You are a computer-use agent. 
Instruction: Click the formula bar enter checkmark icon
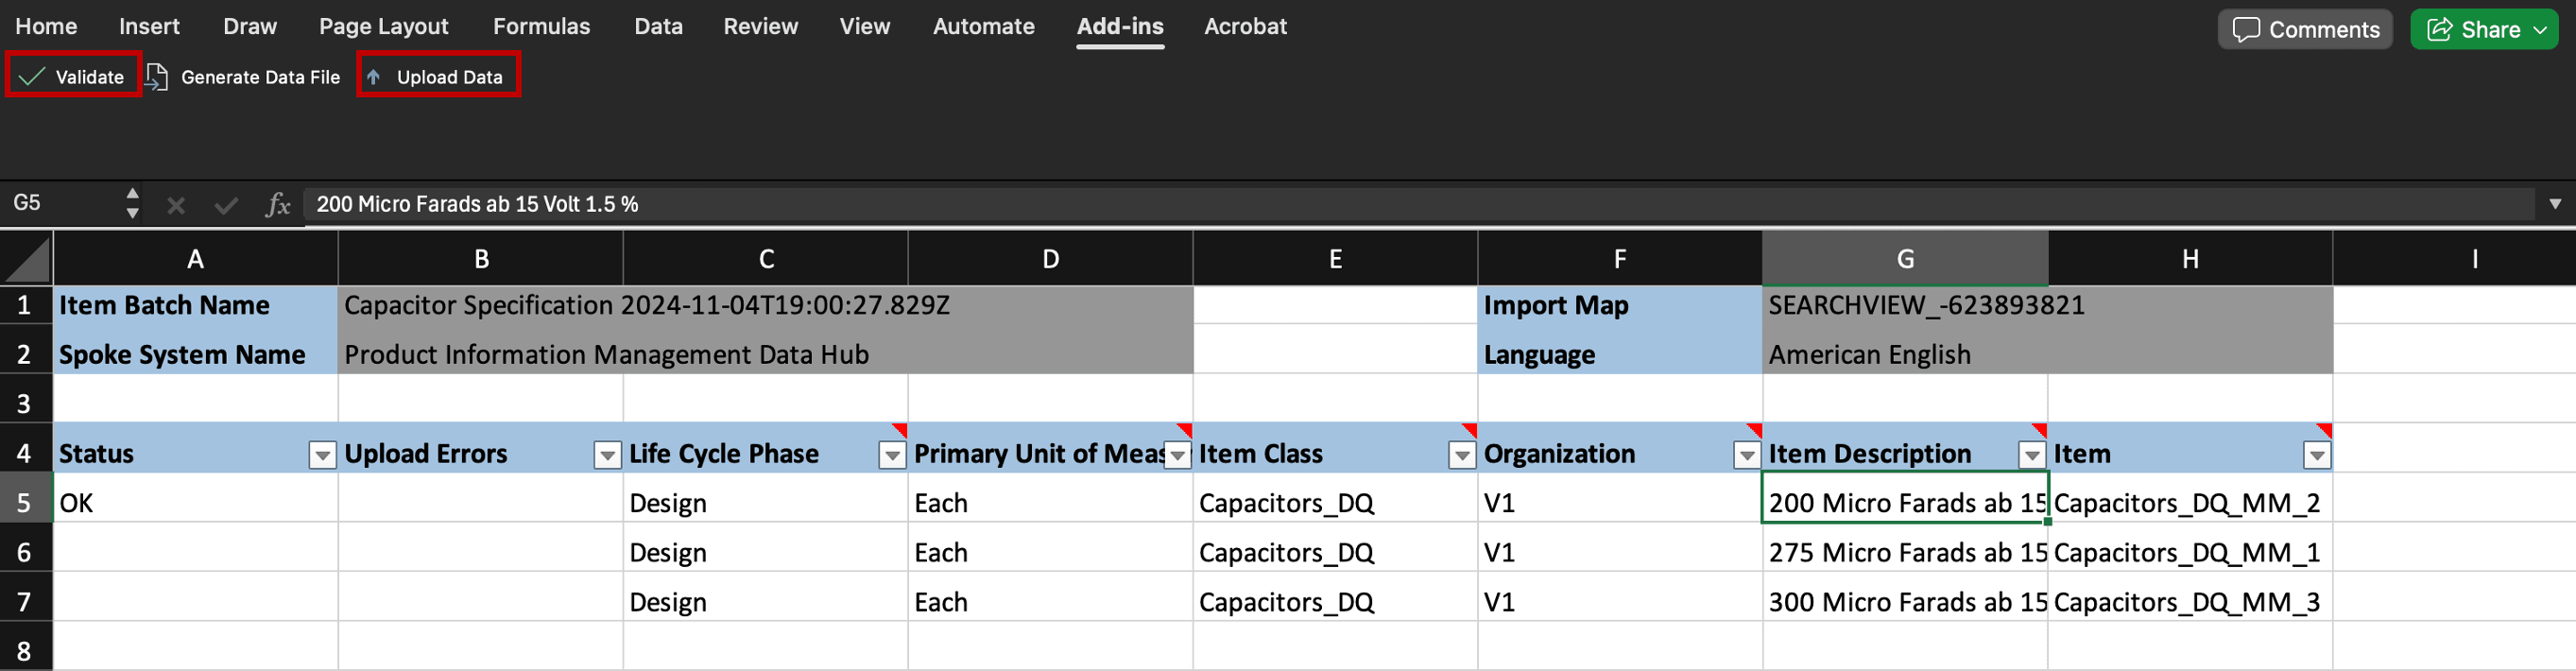226,205
